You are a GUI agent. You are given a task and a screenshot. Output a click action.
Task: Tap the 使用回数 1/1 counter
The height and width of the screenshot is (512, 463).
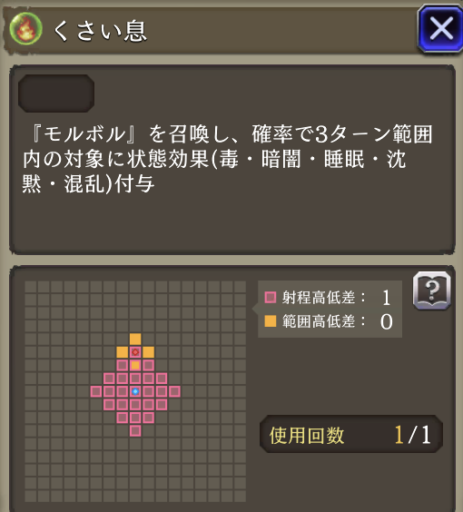pos(351,434)
